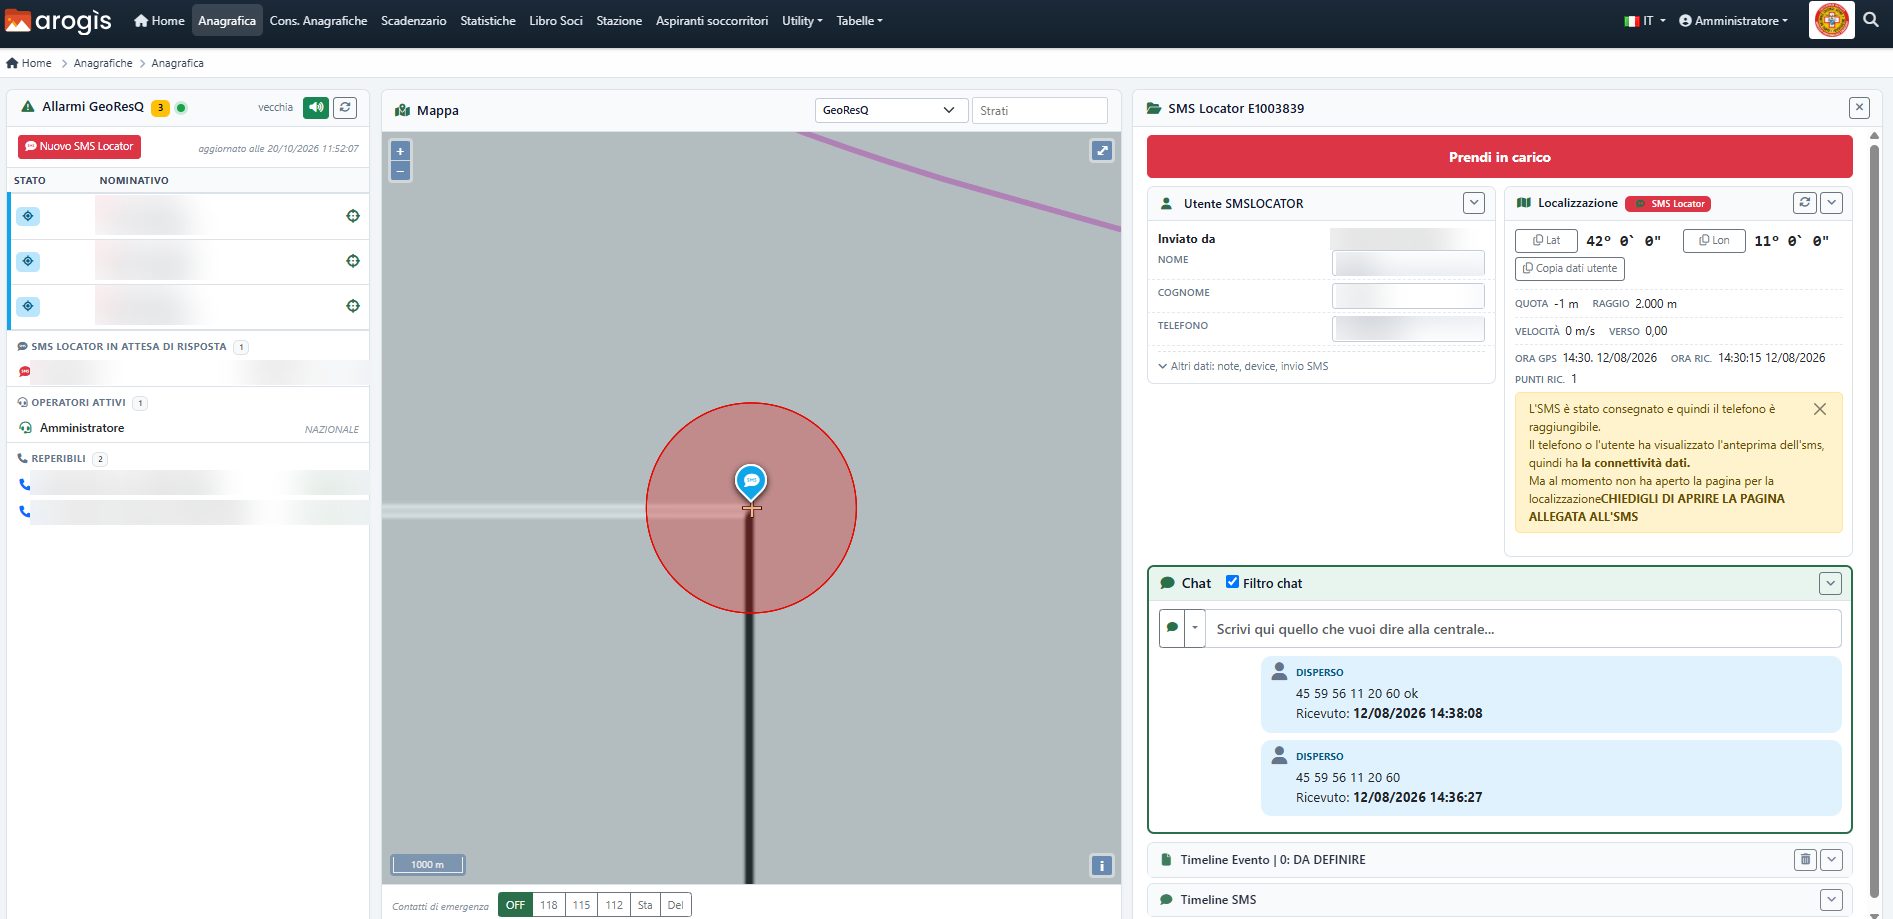The image size is (1893, 919).
Task: Refresh the Allarmi GeoResQ list
Action: point(345,107)
